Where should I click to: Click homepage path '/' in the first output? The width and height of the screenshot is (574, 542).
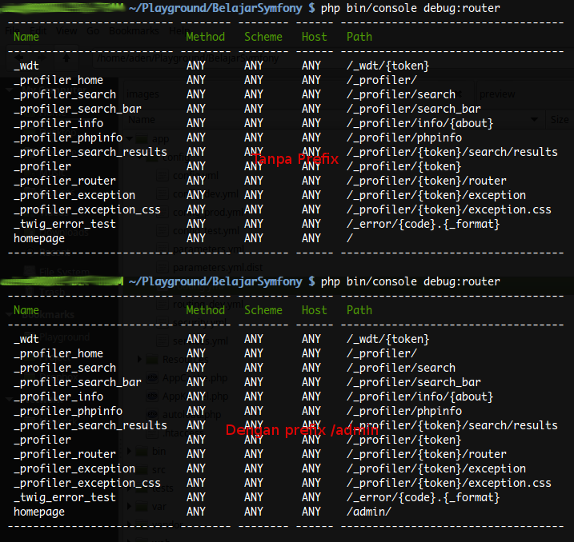350,238
